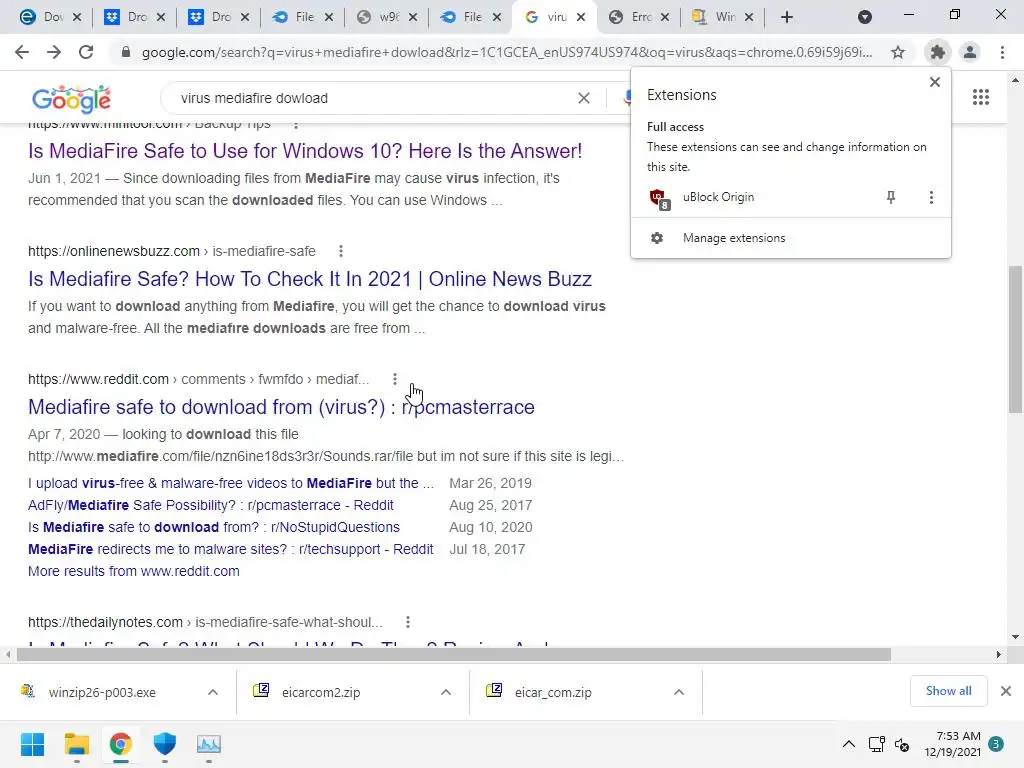Select uBlock Origin extension entry

coord(718,197)
